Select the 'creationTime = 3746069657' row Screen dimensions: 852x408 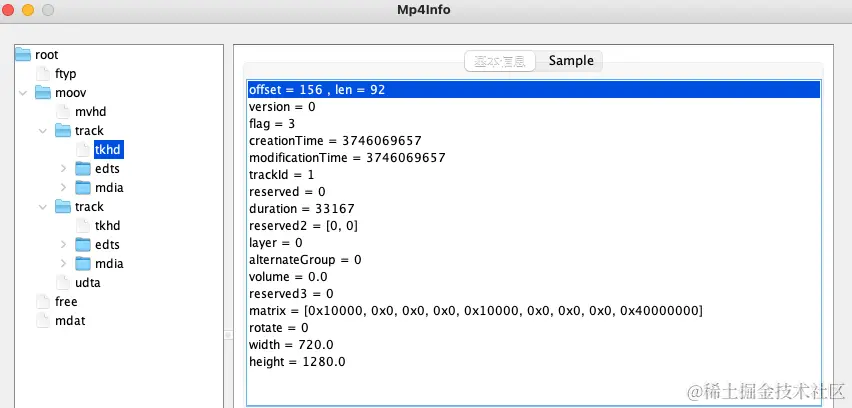[534, 141]
